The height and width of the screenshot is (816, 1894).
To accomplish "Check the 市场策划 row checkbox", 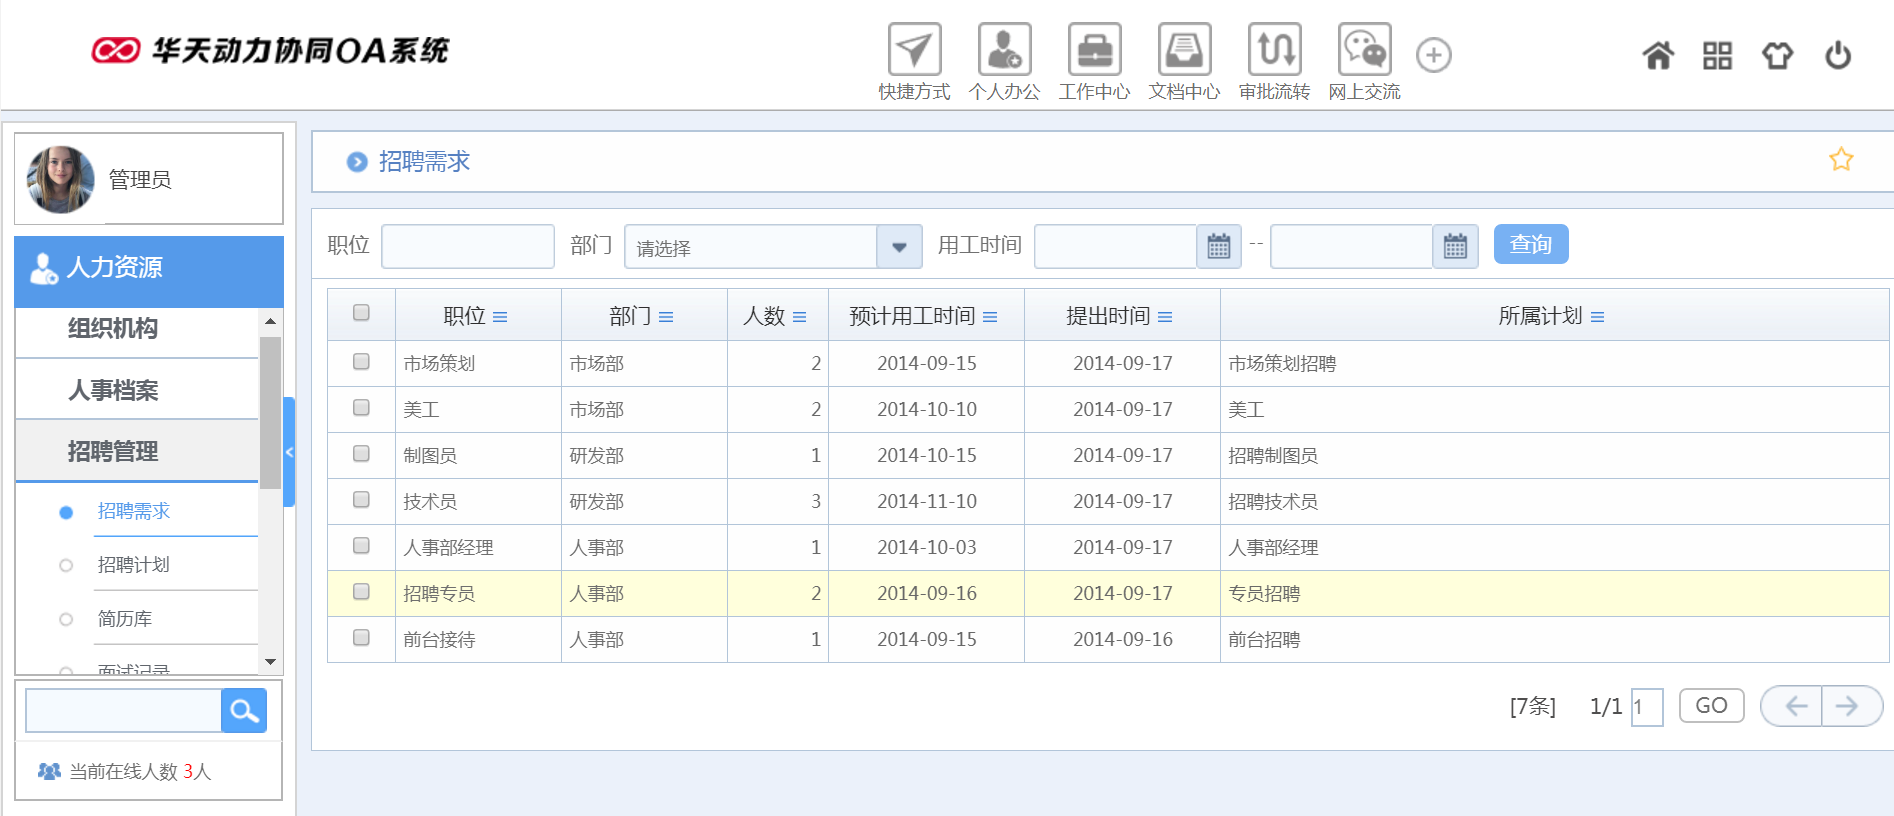I will (361, 362).
